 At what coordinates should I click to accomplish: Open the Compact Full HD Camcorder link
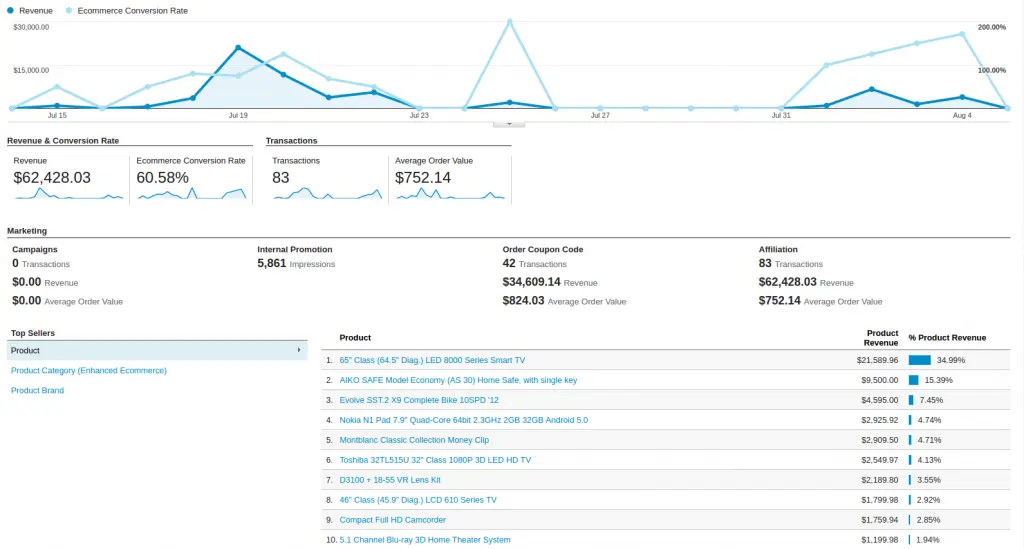(x=392, y=520)
